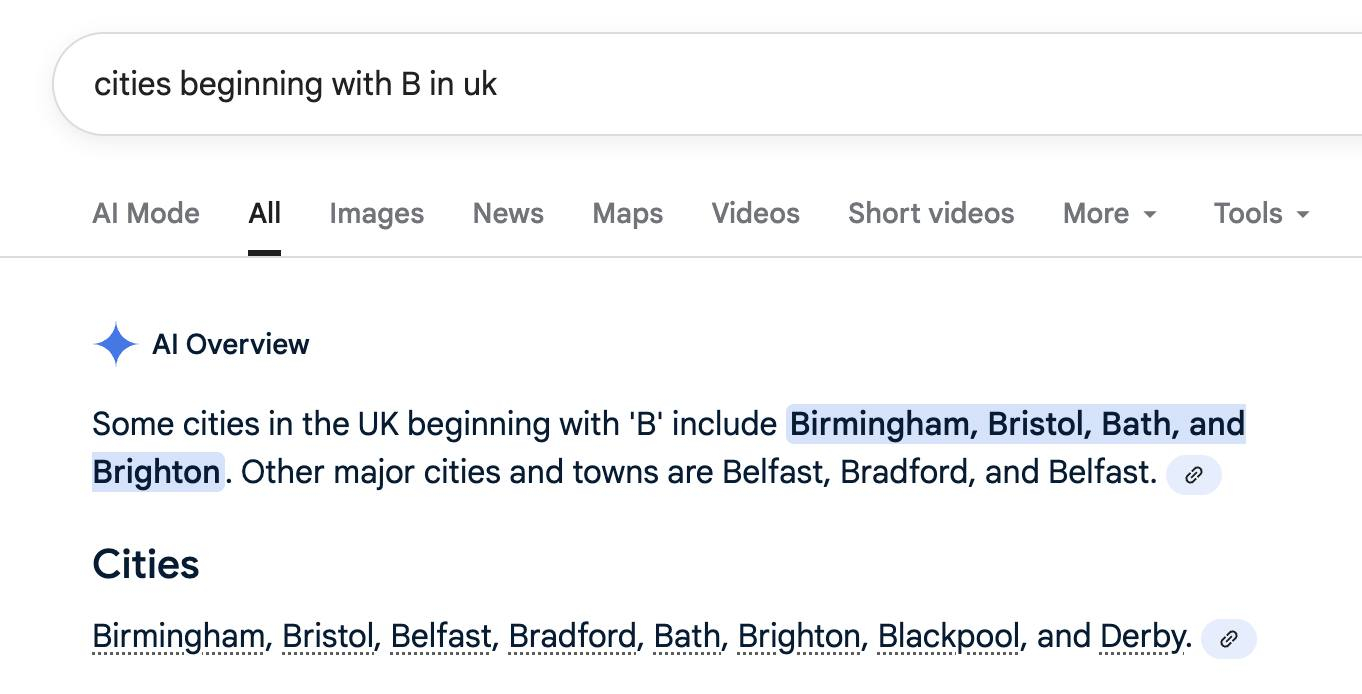1362x694 pixels.
Task: Open the Tools dropdown
Action: (1260, 213)
